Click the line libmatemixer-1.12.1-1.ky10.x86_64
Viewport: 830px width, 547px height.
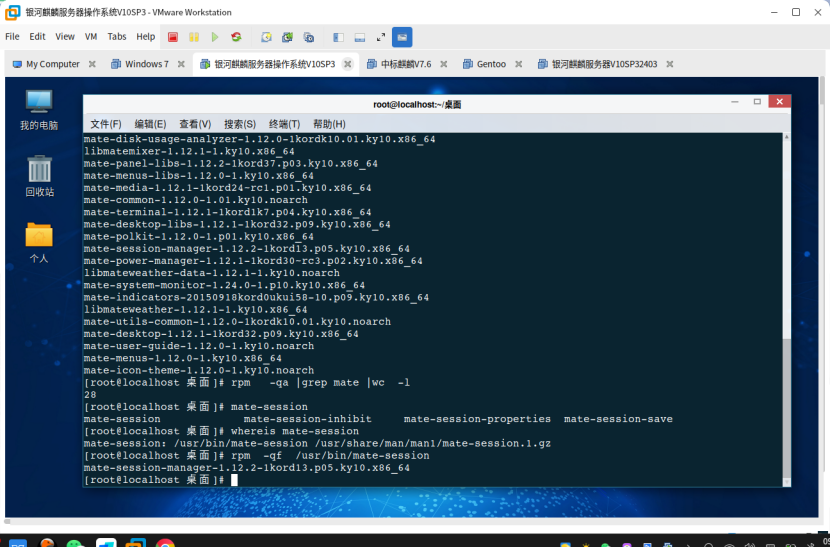tap(189, 151)
